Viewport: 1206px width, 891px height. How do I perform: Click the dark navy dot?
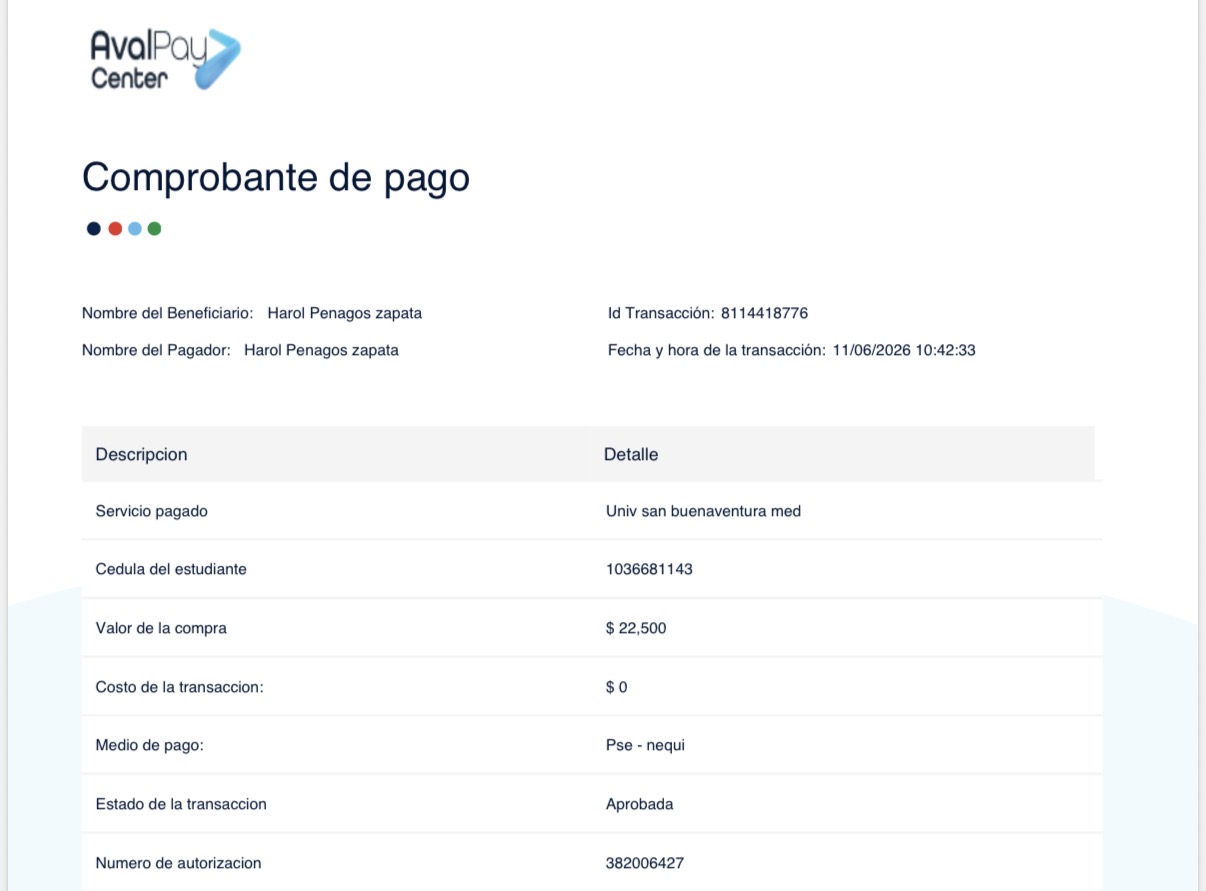click(94, 229)
